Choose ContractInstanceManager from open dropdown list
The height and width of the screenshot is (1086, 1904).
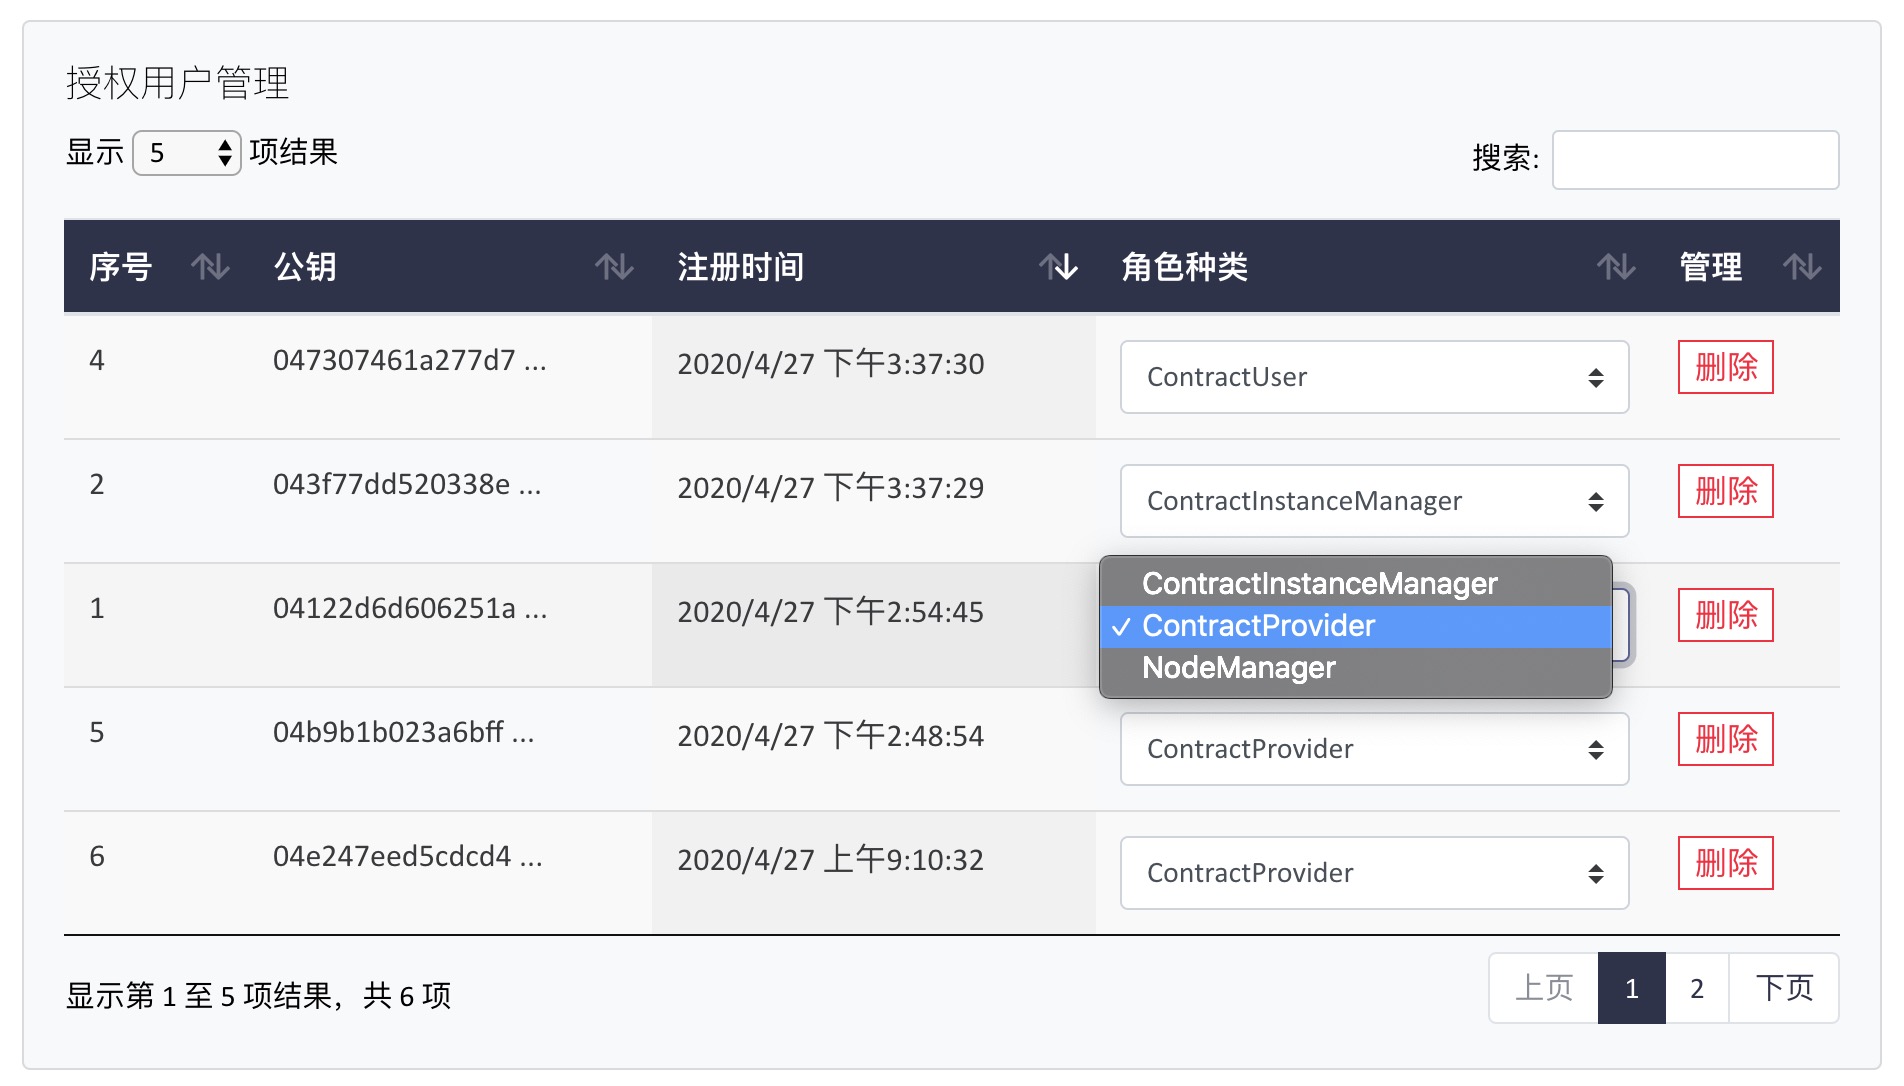pyautogui.click(x=1319, y=583)
